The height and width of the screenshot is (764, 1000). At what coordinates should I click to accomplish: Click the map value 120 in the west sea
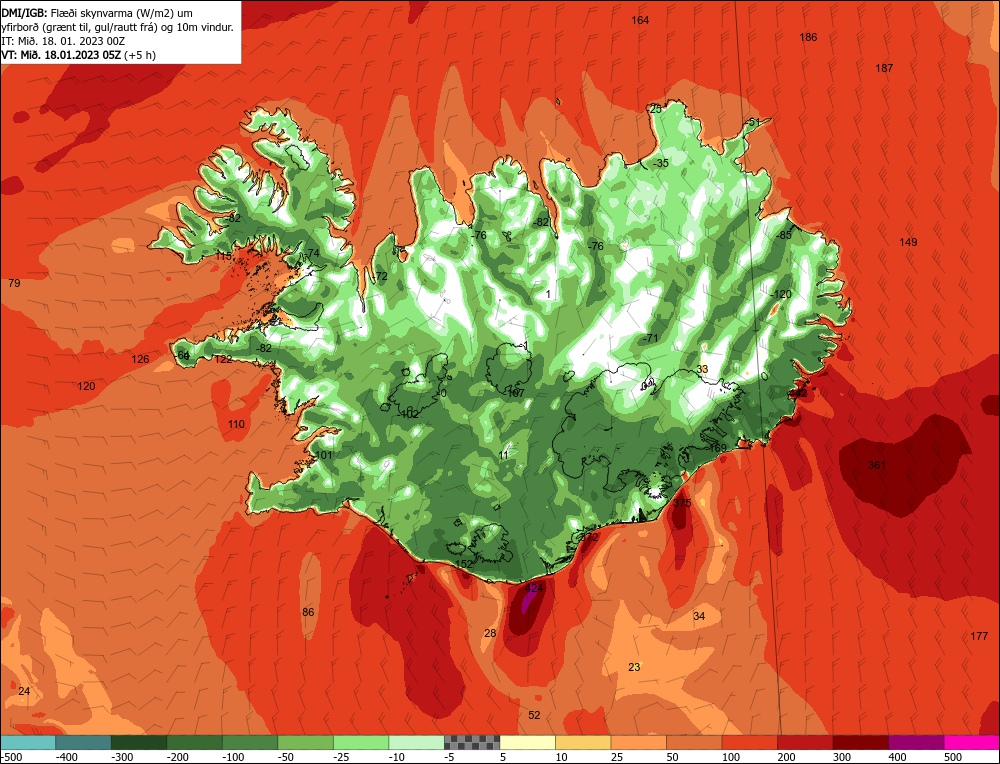tap(86, 386)
